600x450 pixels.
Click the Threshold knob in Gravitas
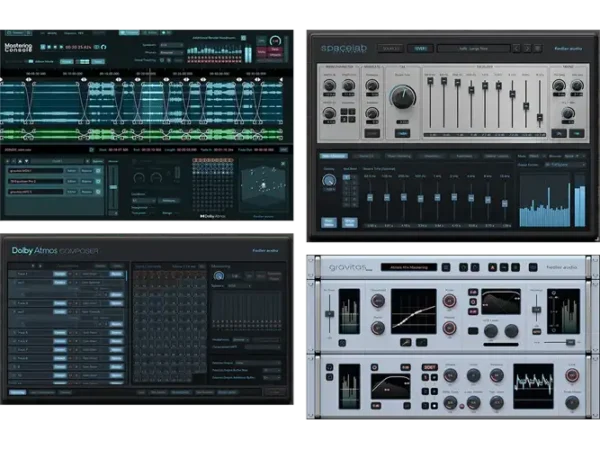tap(378, 301)
